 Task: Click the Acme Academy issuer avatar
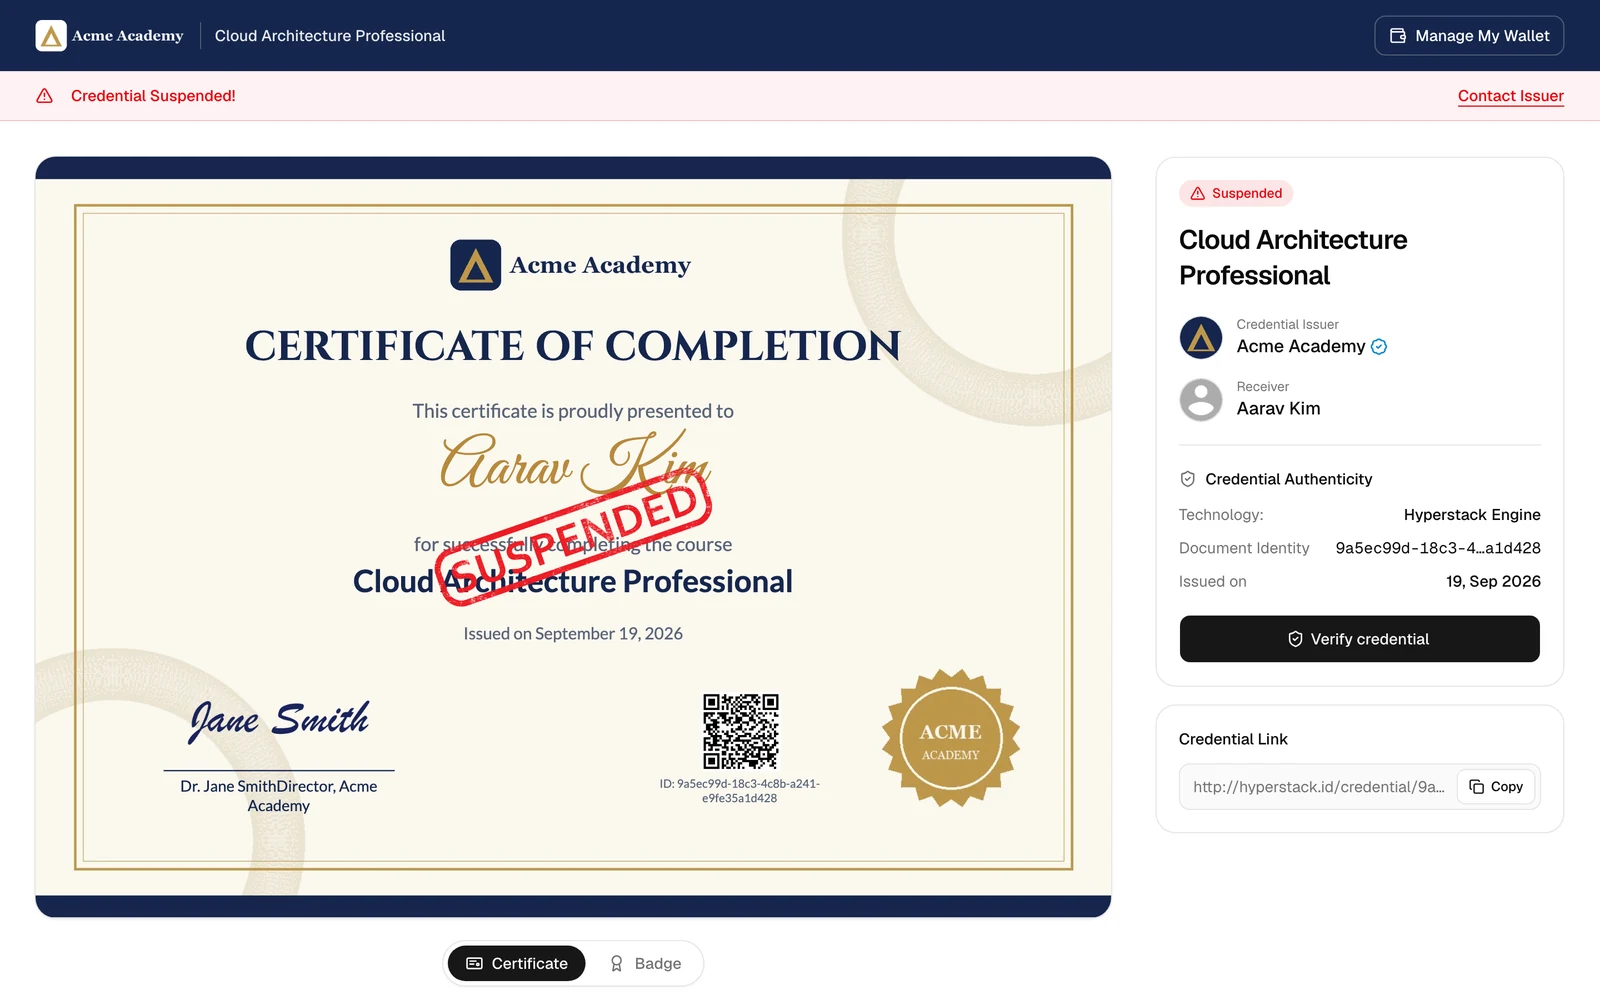point(1201,338)
